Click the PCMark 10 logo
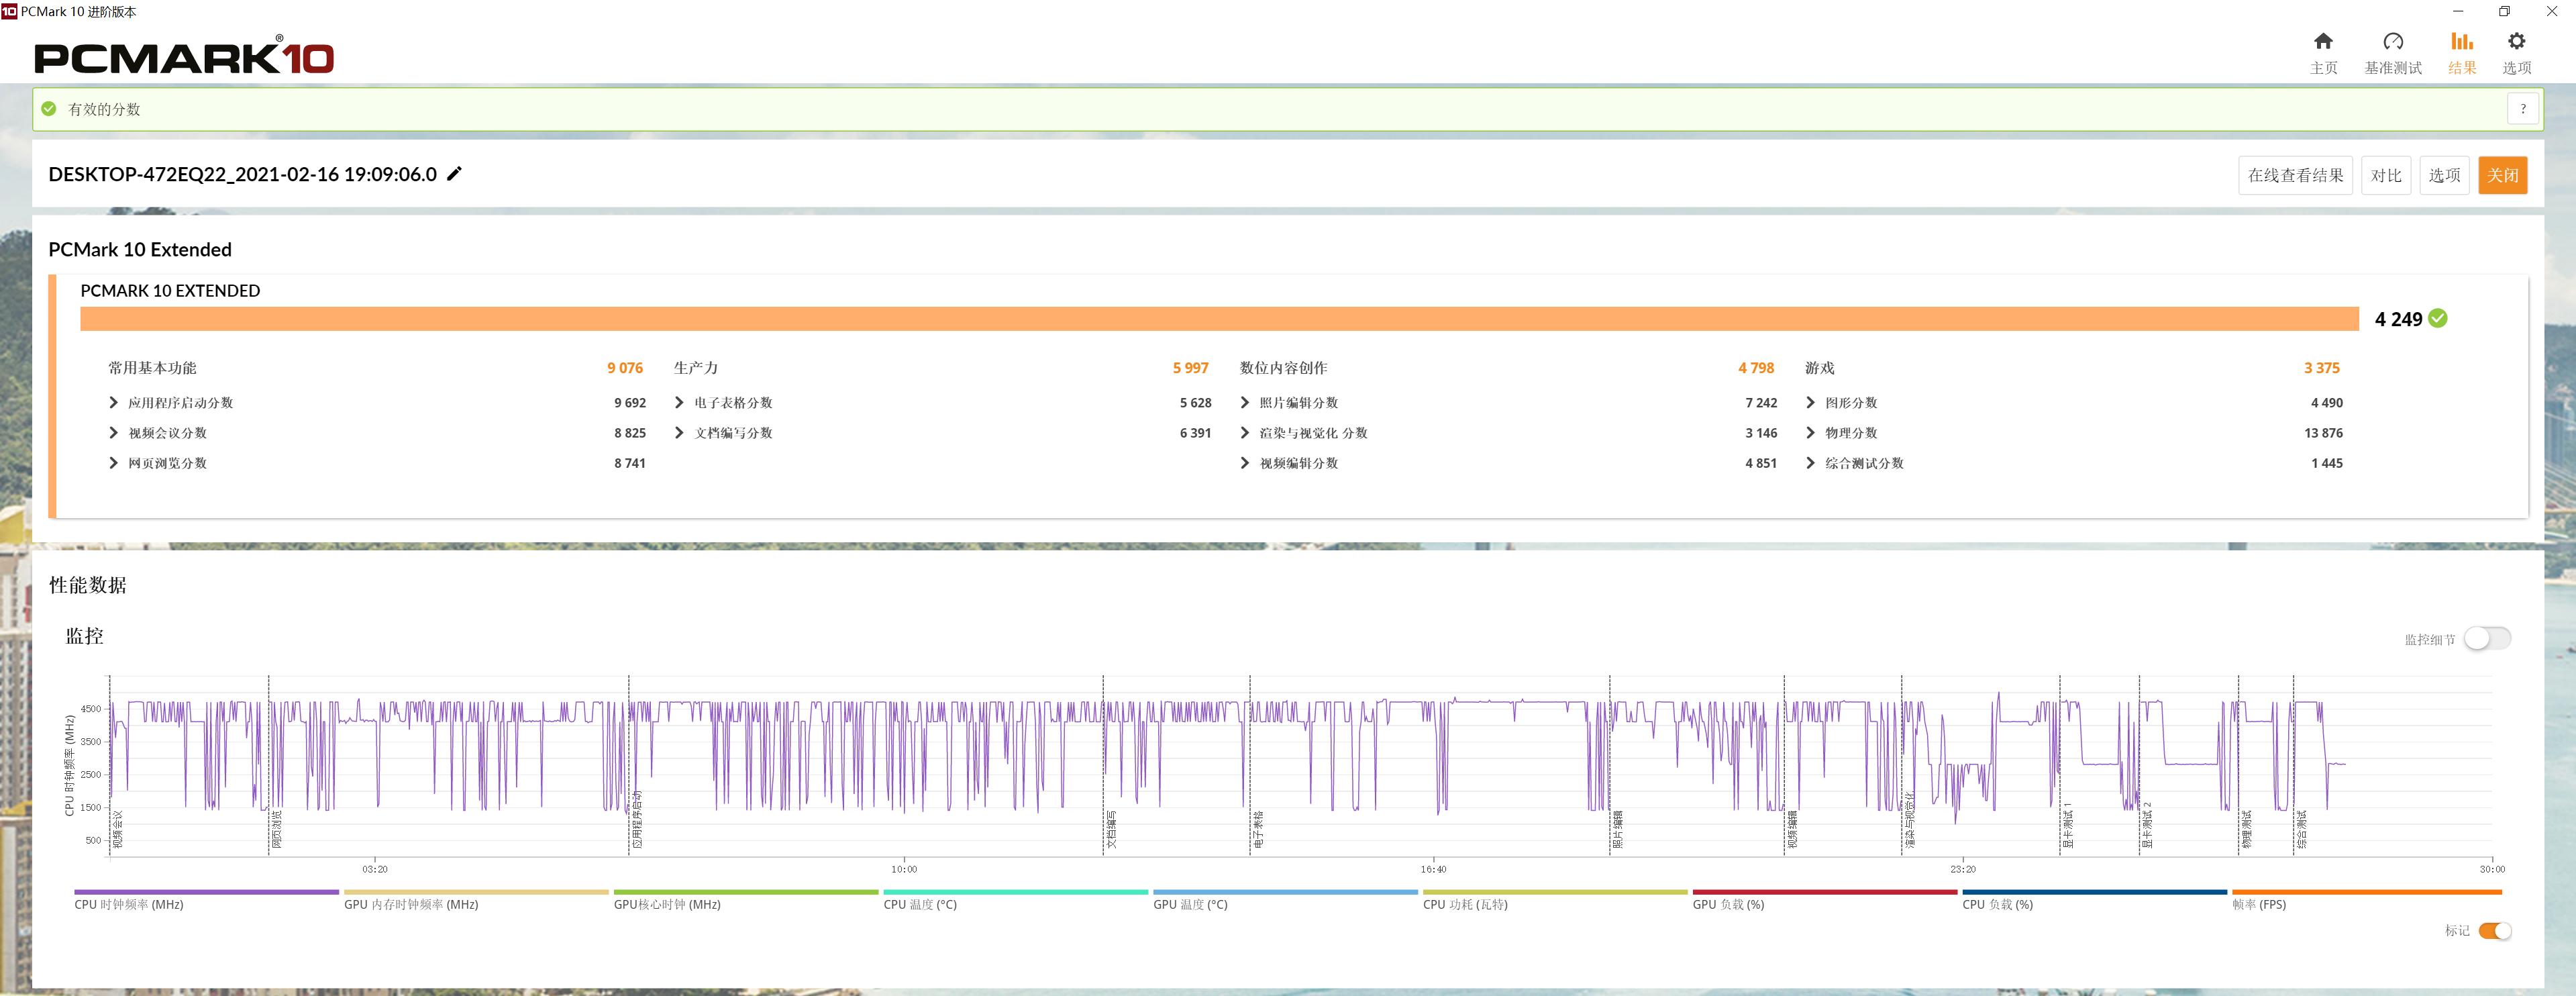The width and height of the screenshot is (2576, 996). (x=184, y=57)
